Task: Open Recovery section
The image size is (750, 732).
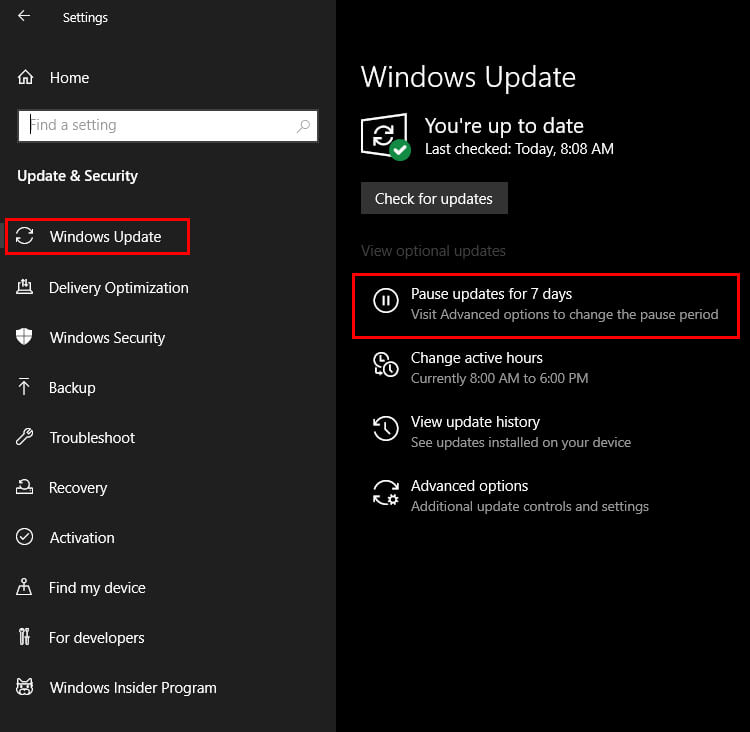Action: point(78,488)
